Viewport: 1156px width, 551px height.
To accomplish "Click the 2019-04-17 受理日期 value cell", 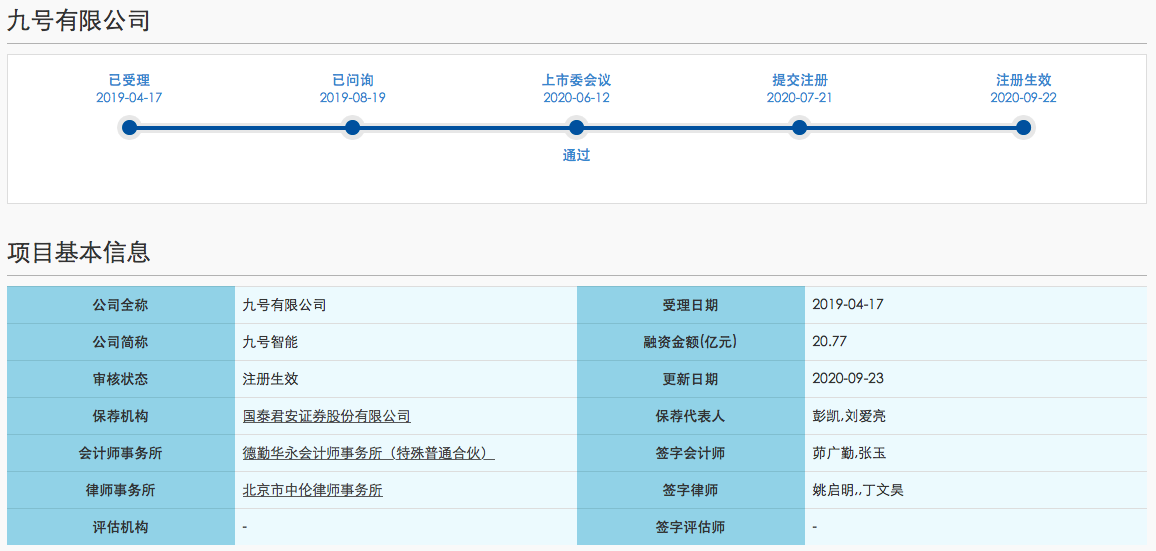I will (x=975, y=305).
